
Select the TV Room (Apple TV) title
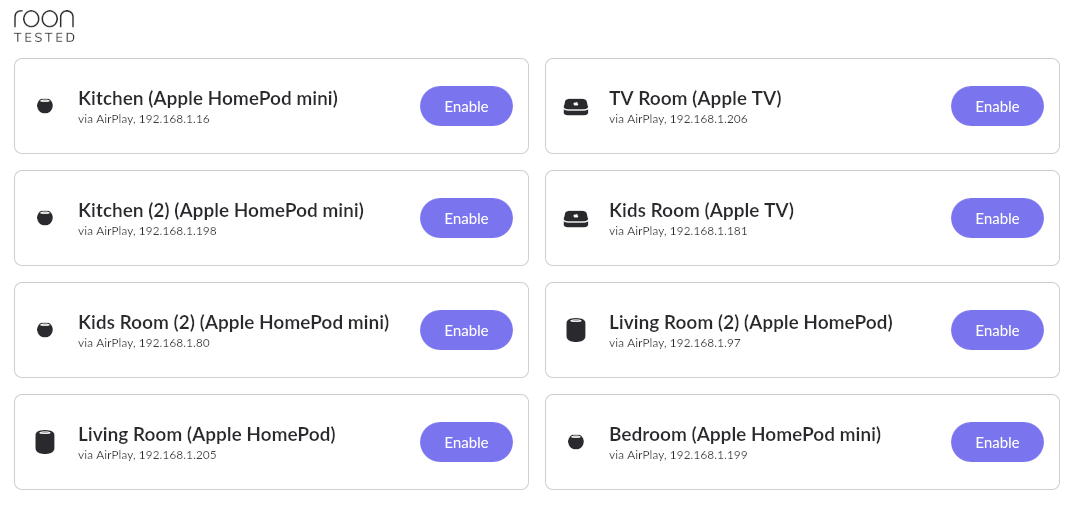[x=695, y=99]
